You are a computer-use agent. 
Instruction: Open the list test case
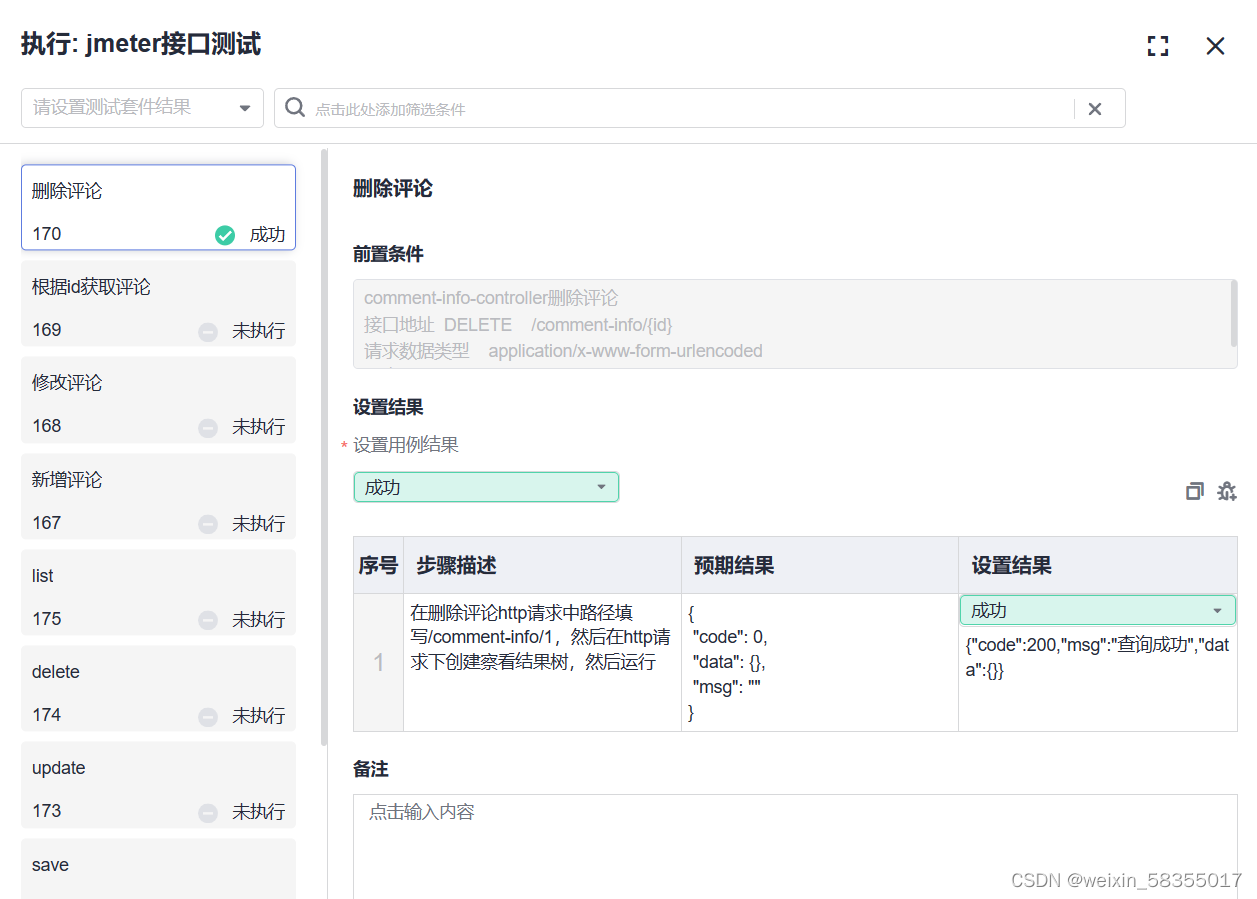click(158, 592)
